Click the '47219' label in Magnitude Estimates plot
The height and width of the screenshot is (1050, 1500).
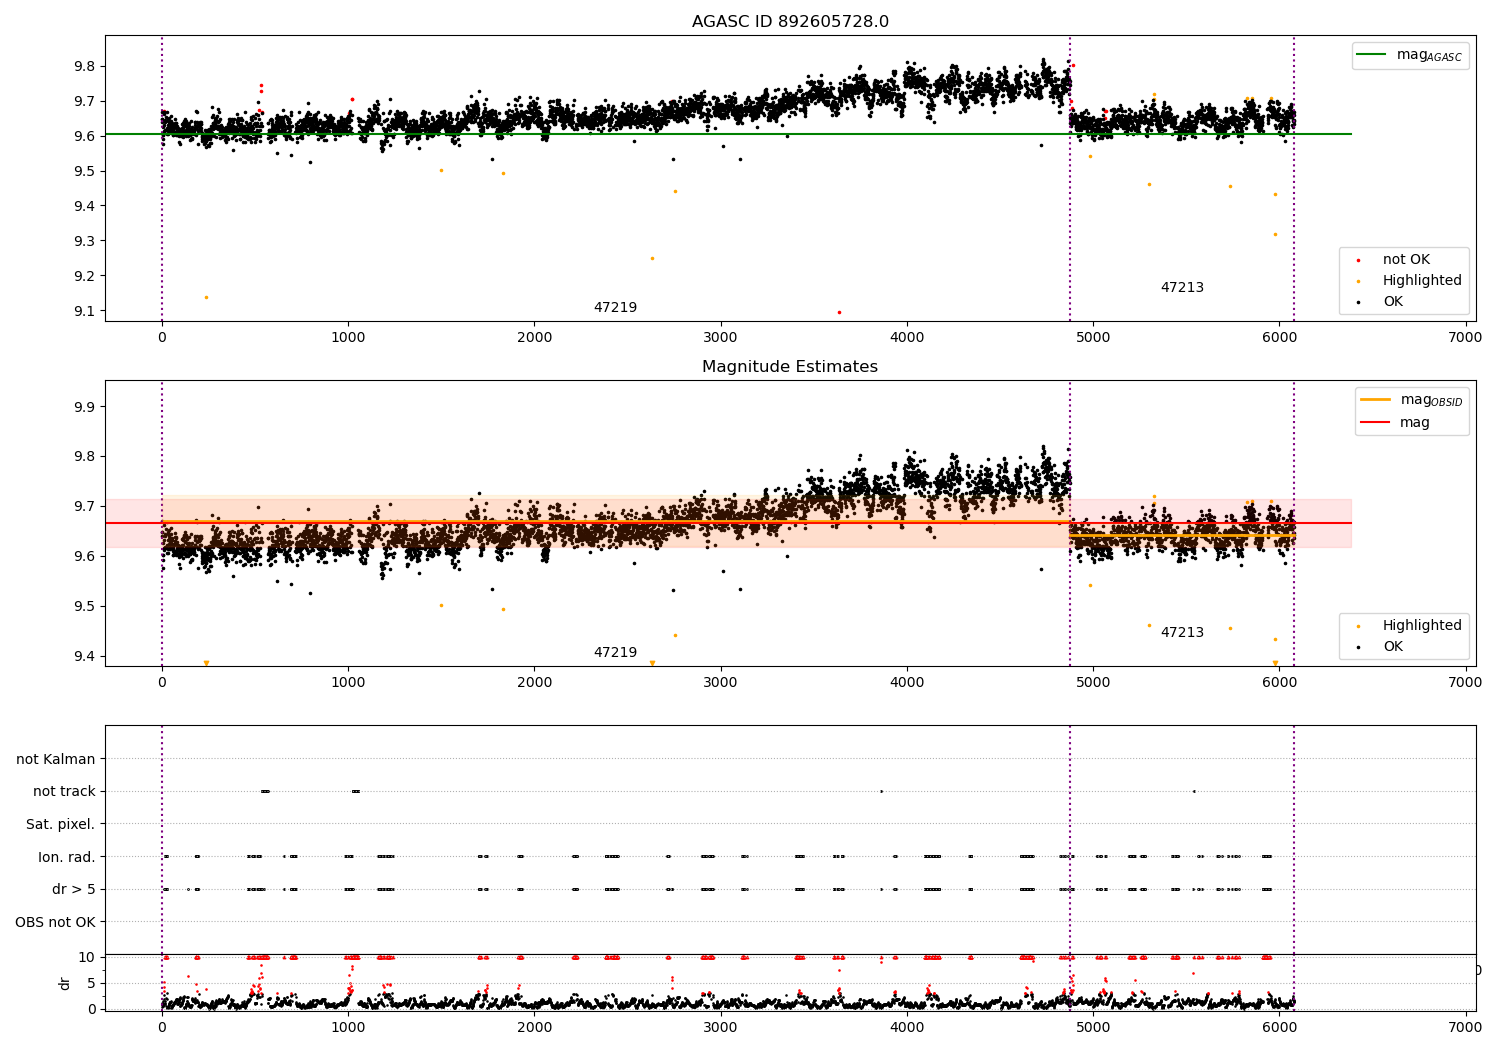(x=615, y=653)
